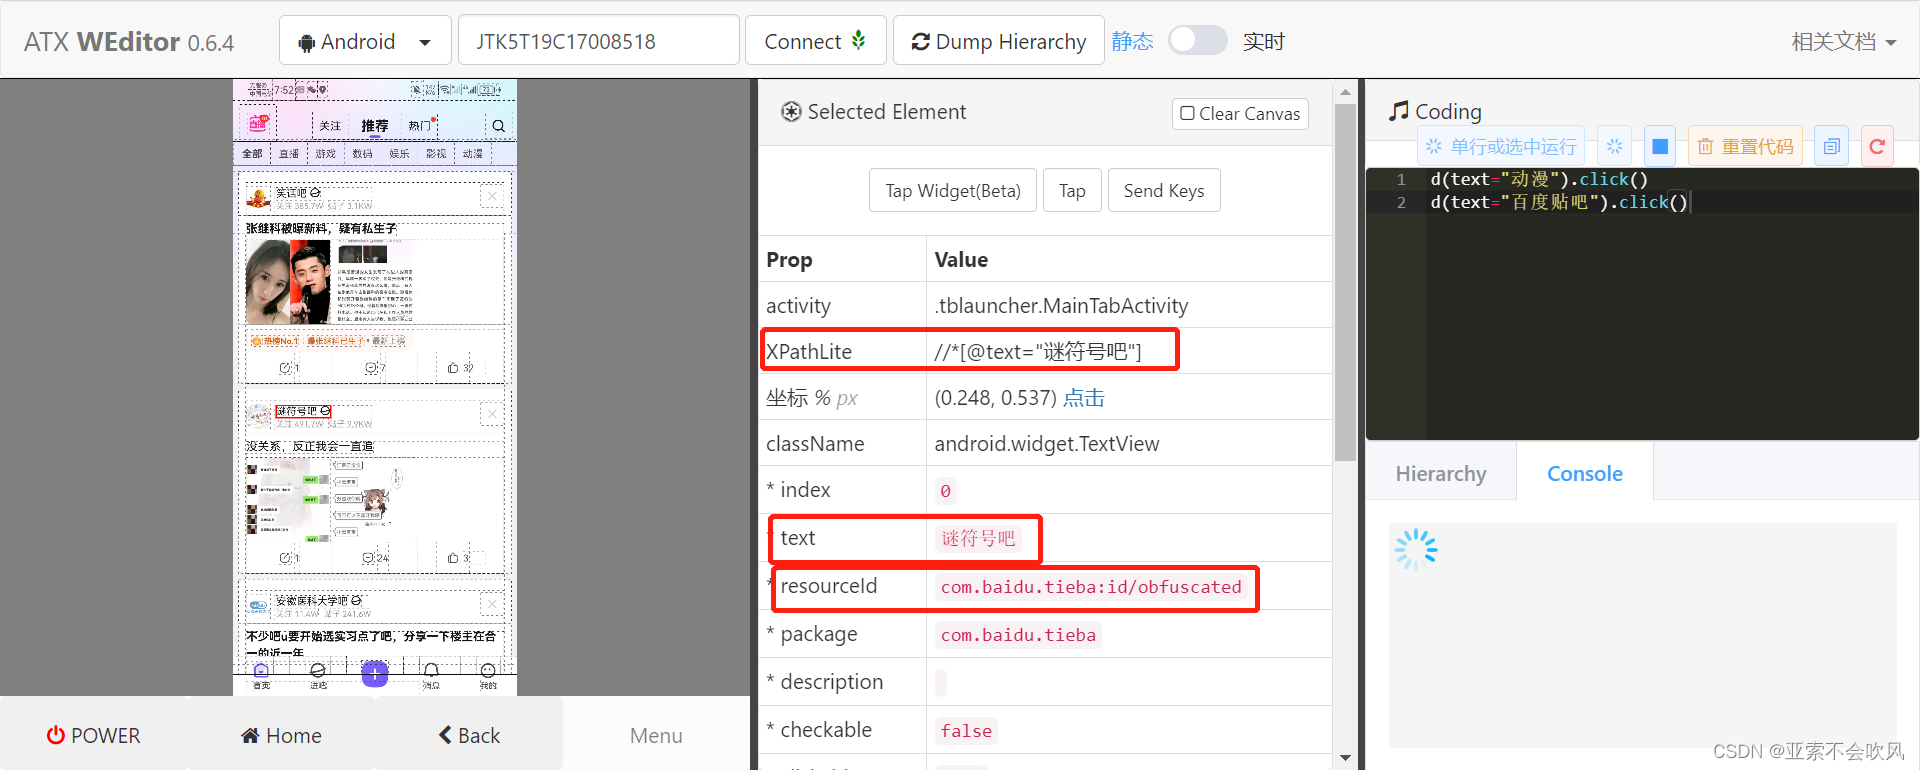Image resolution: width=1920 pixels, height=770 pixels.
Task: Click the Connect button
Action: [816, 41]
